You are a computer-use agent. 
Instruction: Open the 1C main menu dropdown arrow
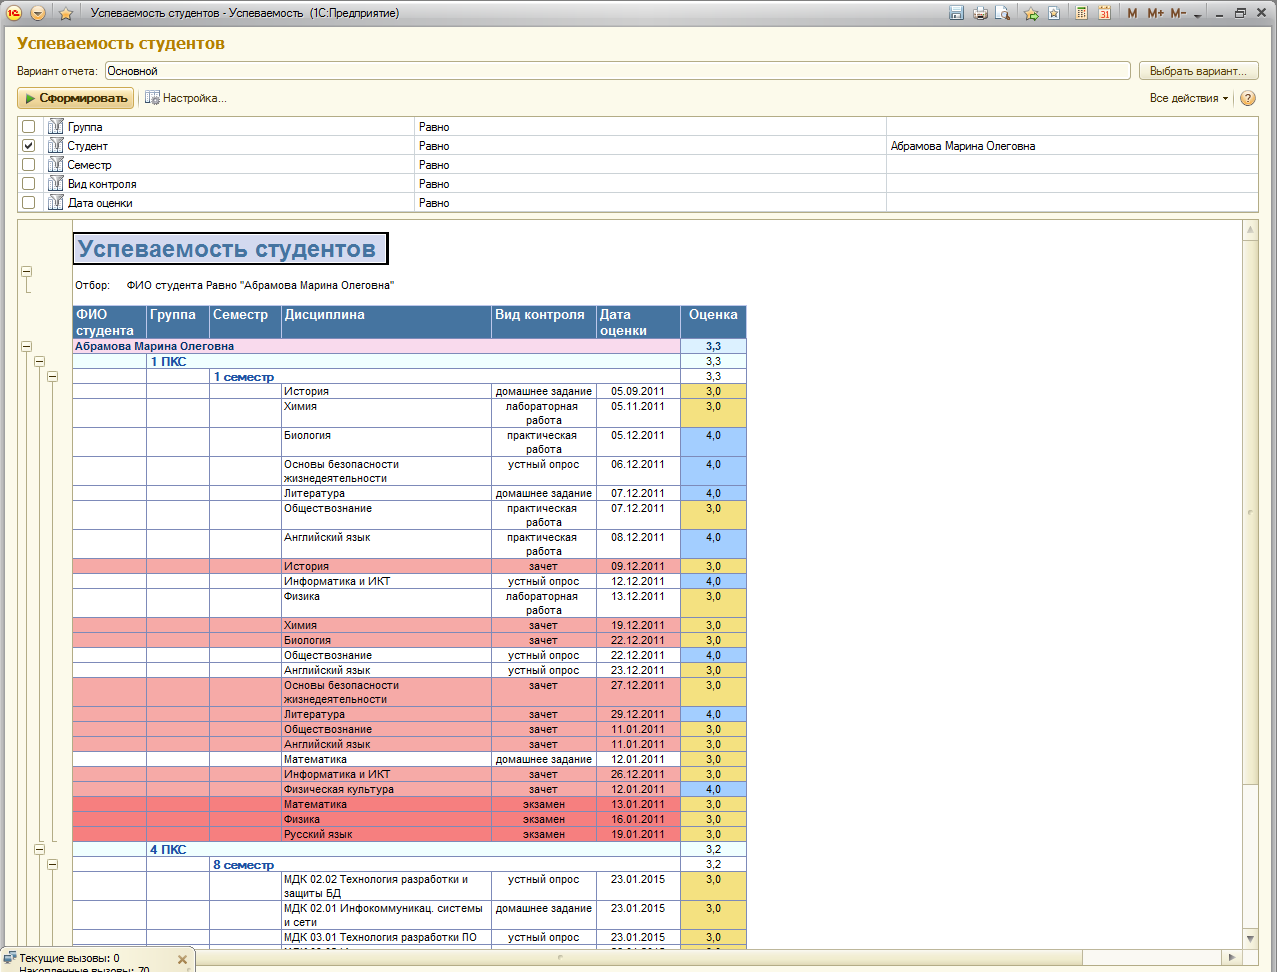[x=38, y=13]
